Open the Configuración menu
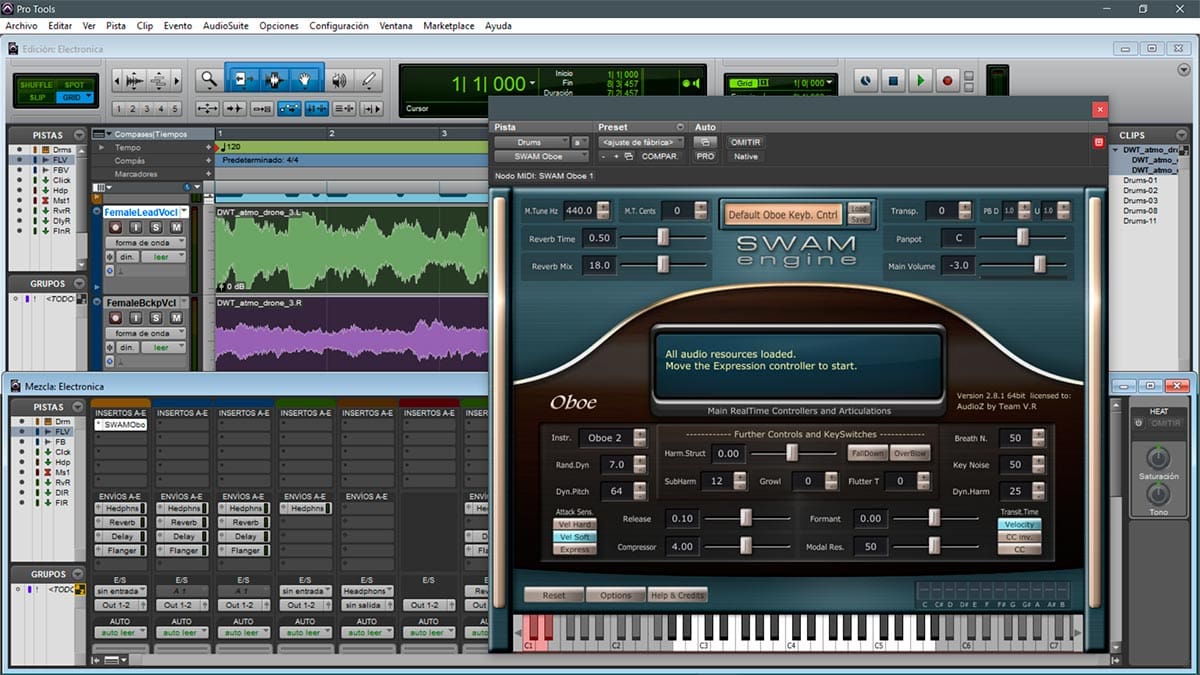Screen dimensions: 1200x675 tap(339, 26)
